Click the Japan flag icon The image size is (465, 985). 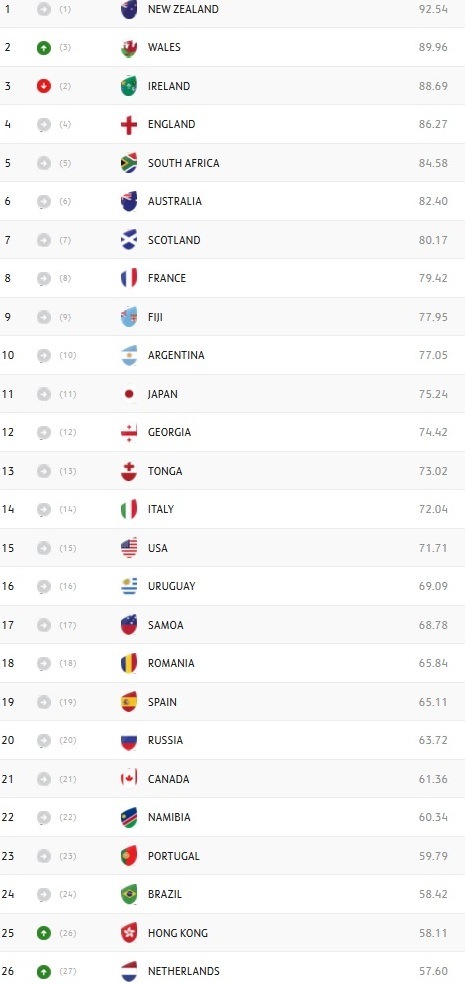click(129, 395)
